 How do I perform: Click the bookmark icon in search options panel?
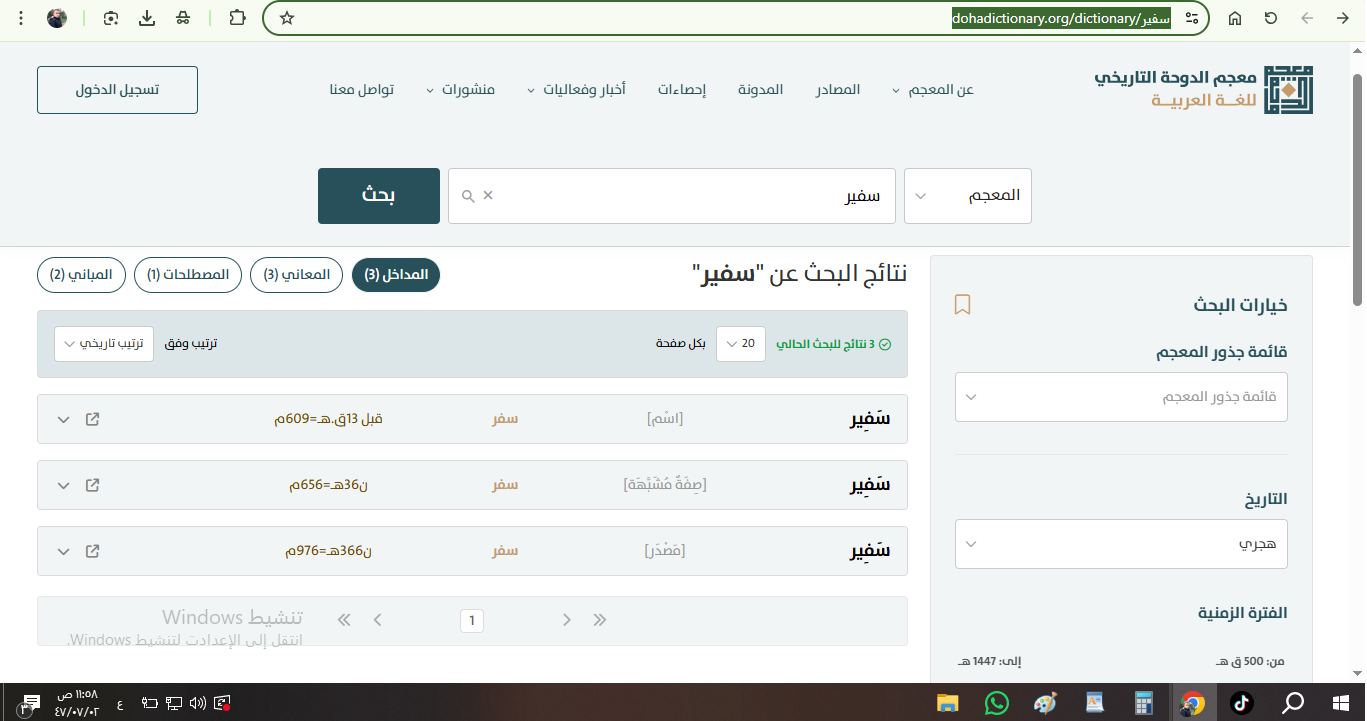click(962, 305)
